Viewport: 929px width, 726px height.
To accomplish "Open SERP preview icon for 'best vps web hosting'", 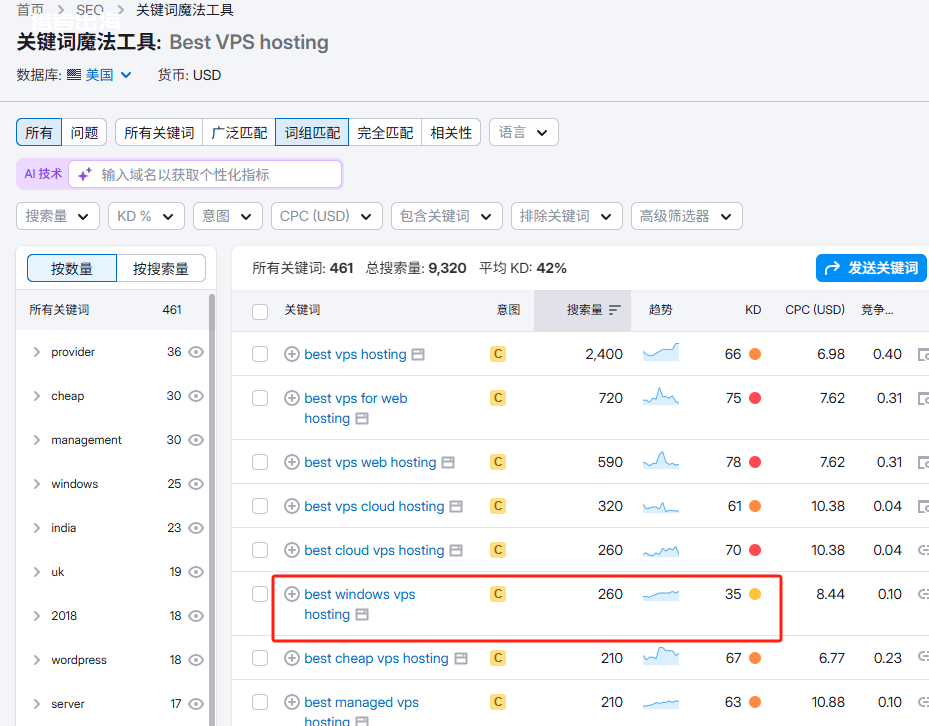I will tap(448, 463).
